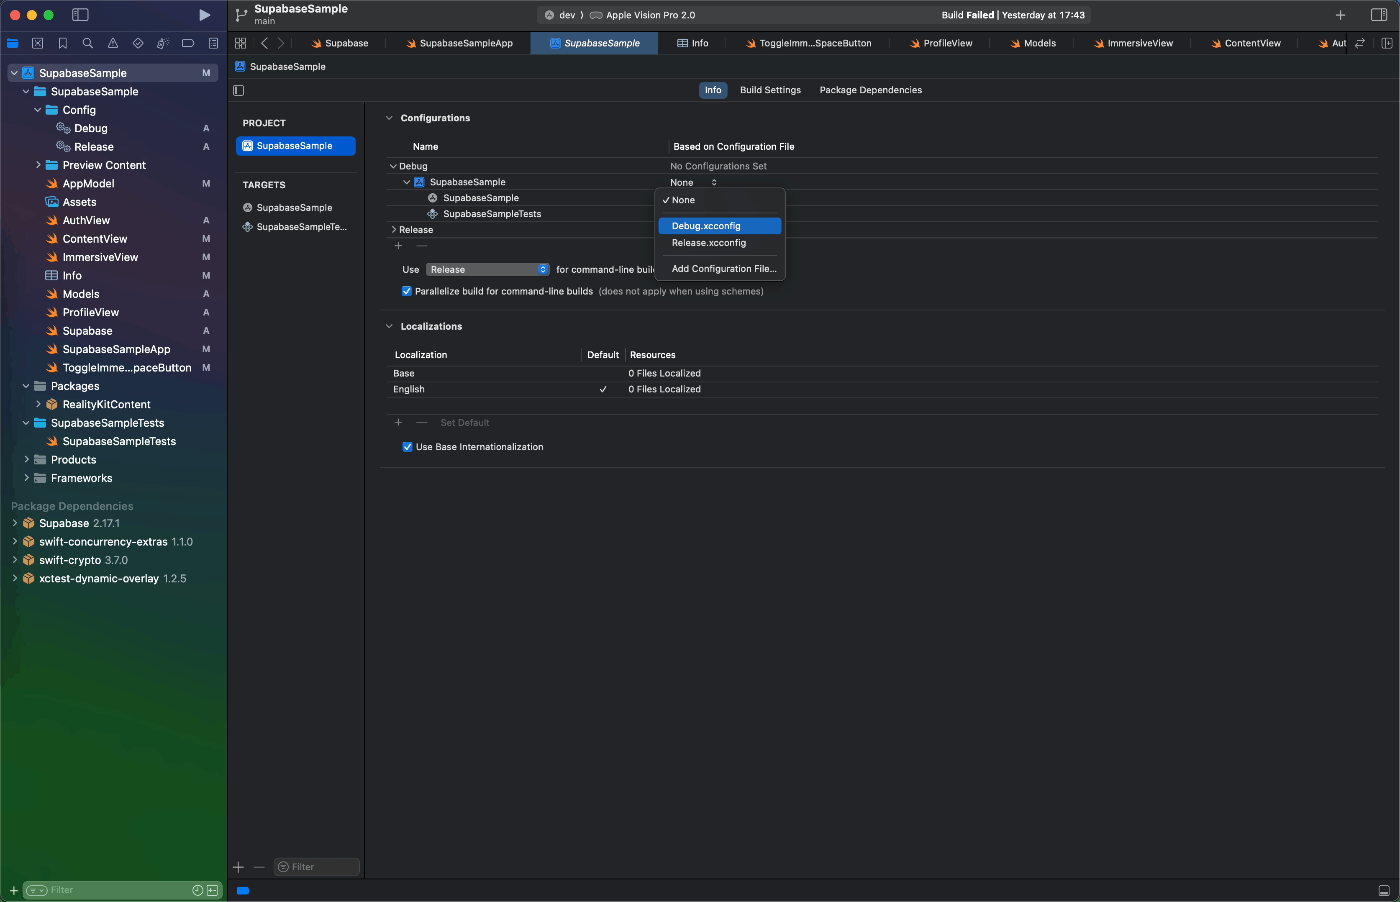The width and height of the screenshot is (1400, 902).
Task: Click the editor options swap arrows icon
Action: tap(1360, 43)
